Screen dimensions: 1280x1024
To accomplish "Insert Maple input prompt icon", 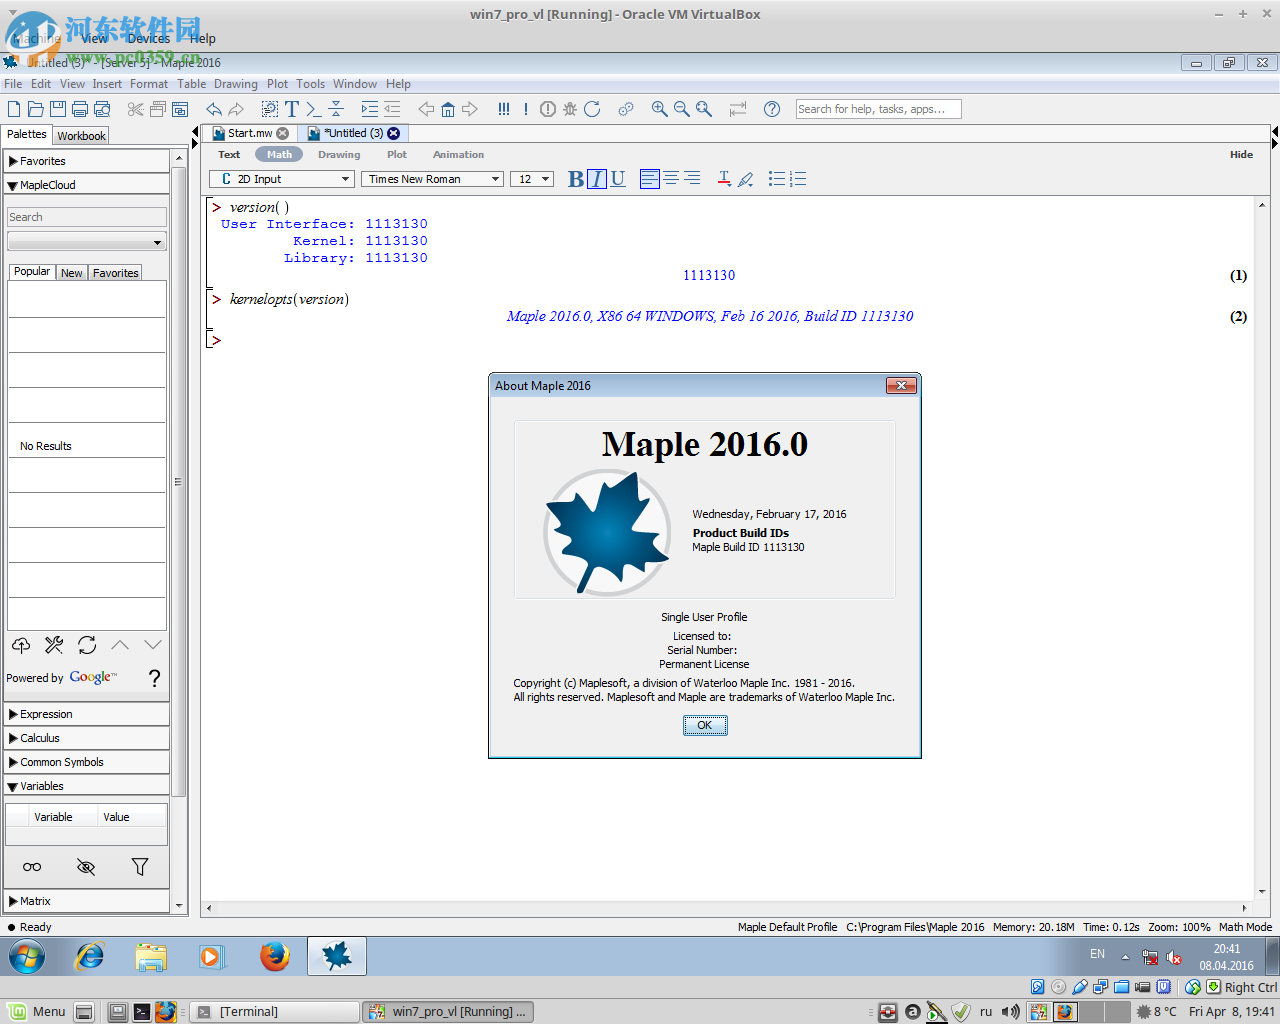I will click(x=314, y=109).
